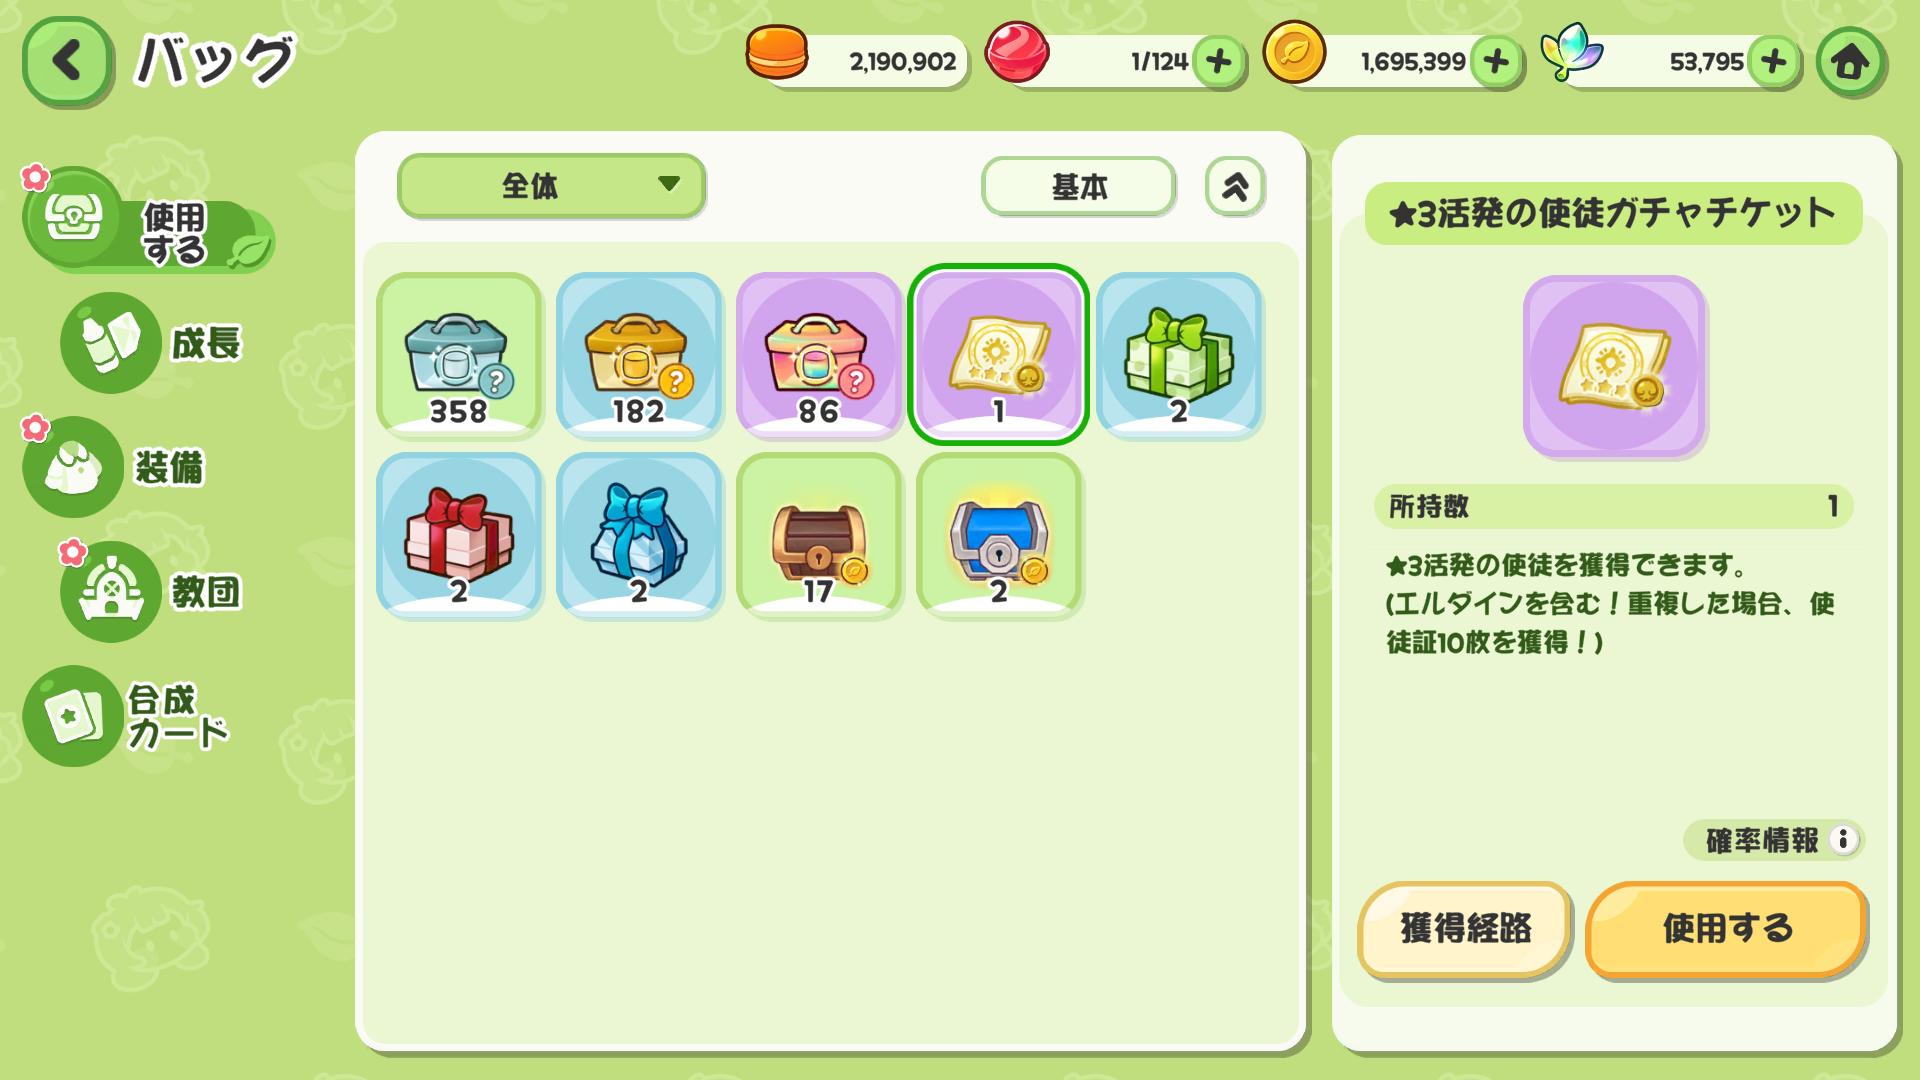Use the ticket with 使用する button

1726,929
